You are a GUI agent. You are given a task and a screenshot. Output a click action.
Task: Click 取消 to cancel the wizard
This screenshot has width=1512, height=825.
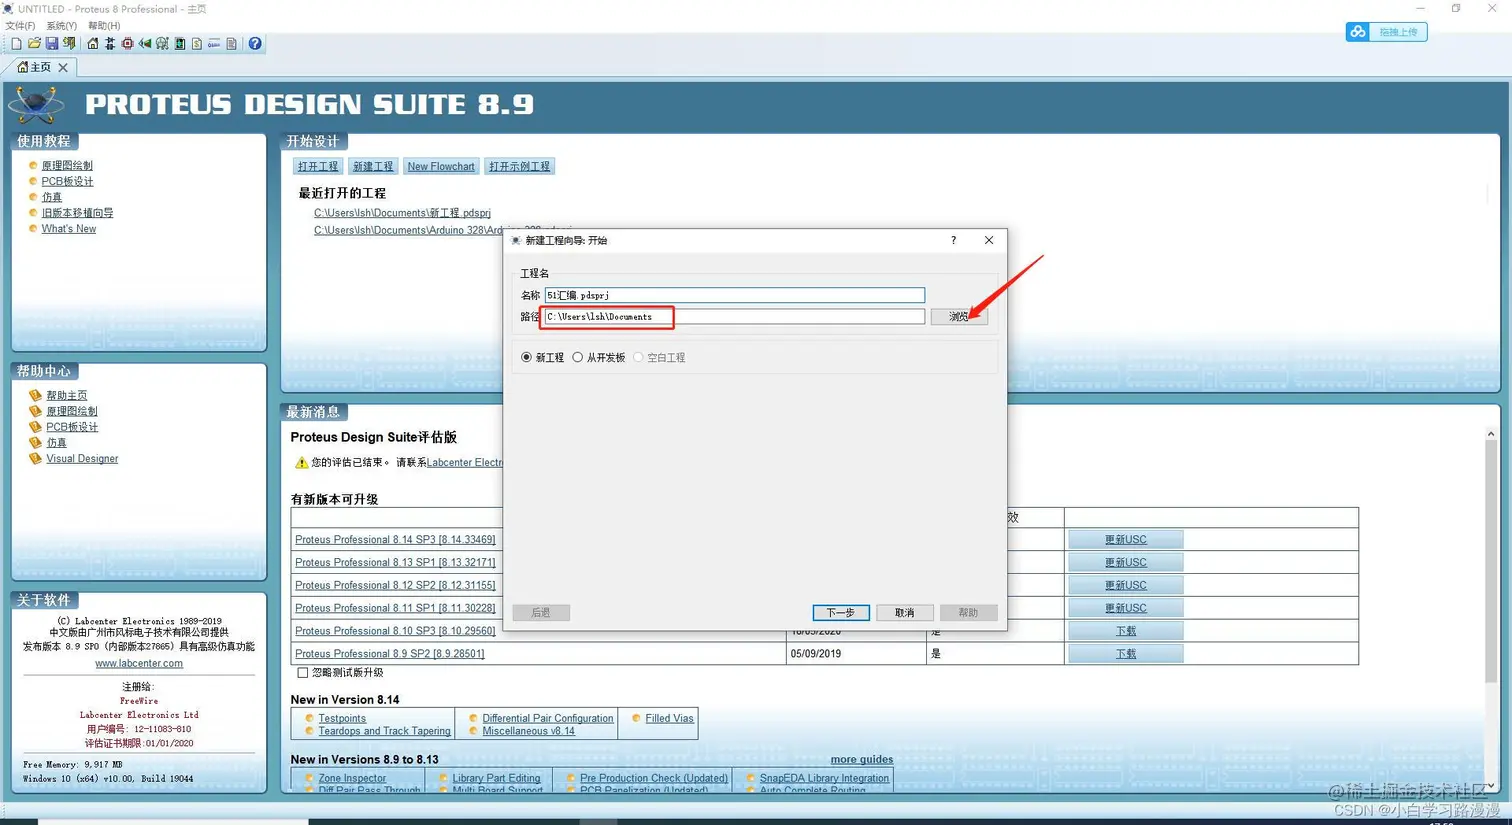[x=905, y=612]
